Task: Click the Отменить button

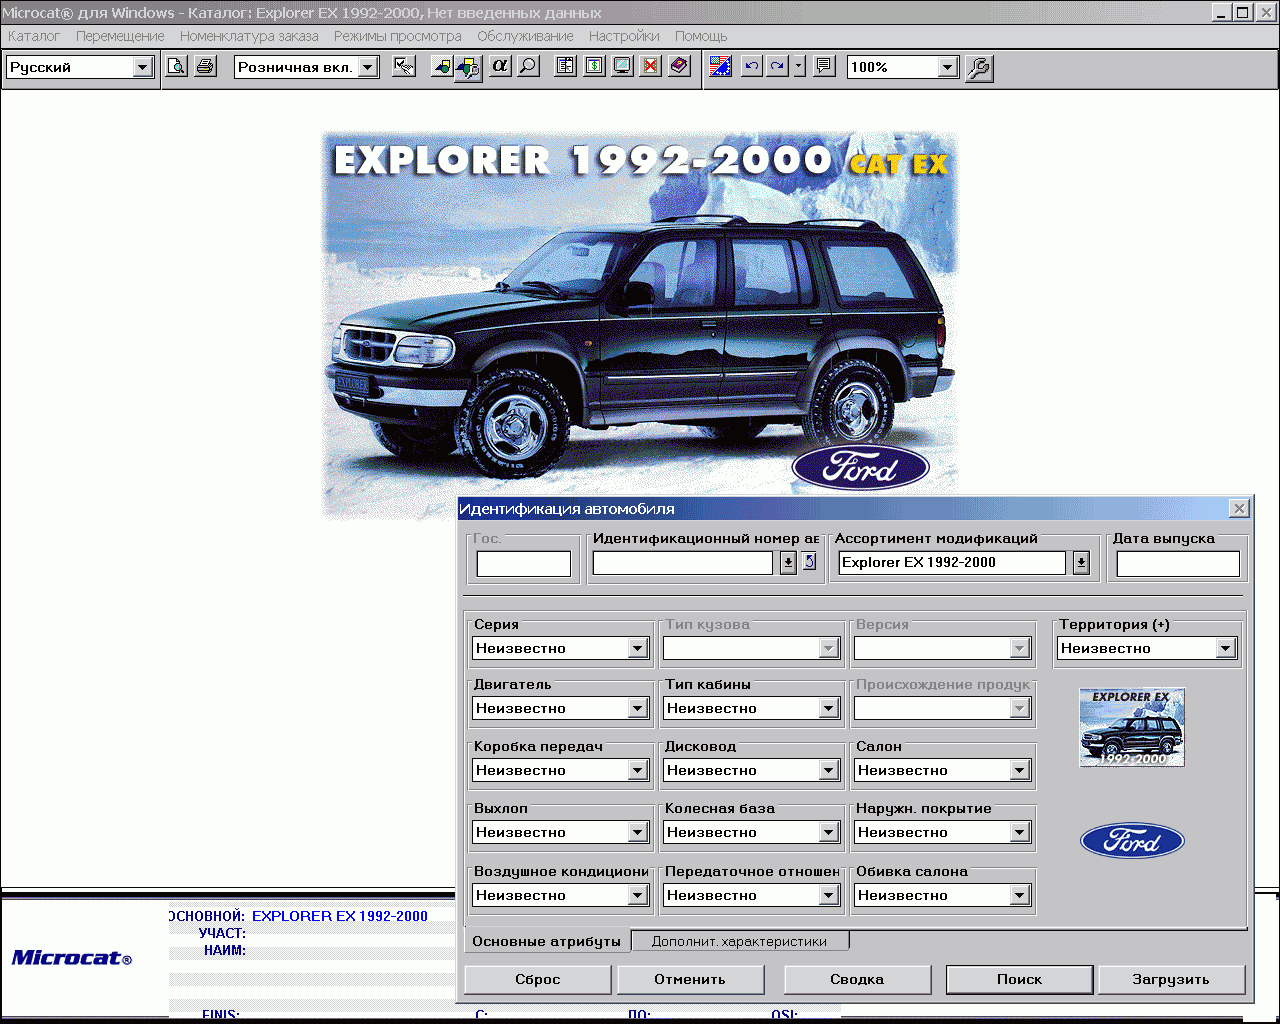Action: pos(690,979)
